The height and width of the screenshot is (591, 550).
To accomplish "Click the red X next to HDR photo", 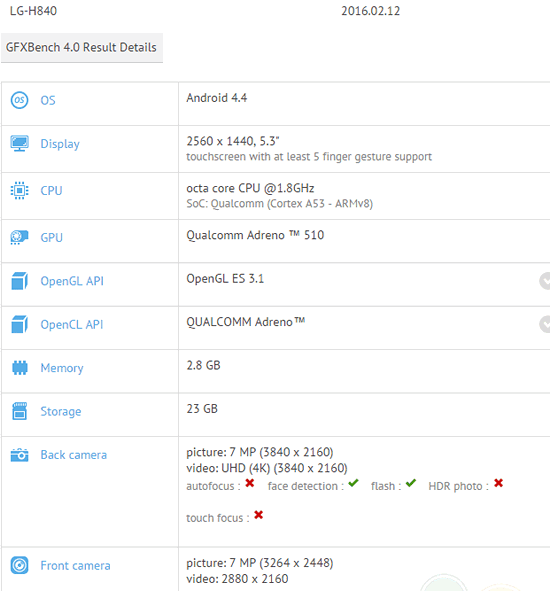I will (x=498, y=483).
